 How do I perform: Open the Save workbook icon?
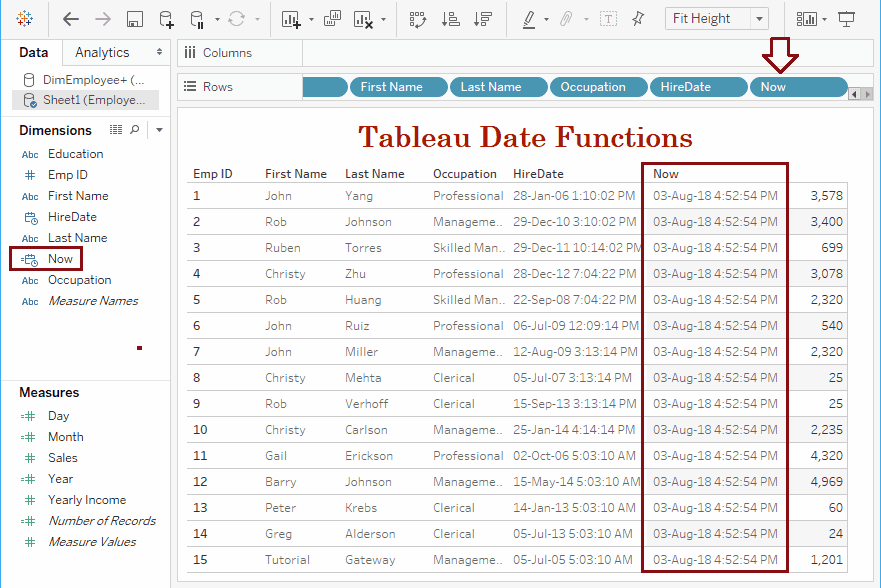point(135,18)
